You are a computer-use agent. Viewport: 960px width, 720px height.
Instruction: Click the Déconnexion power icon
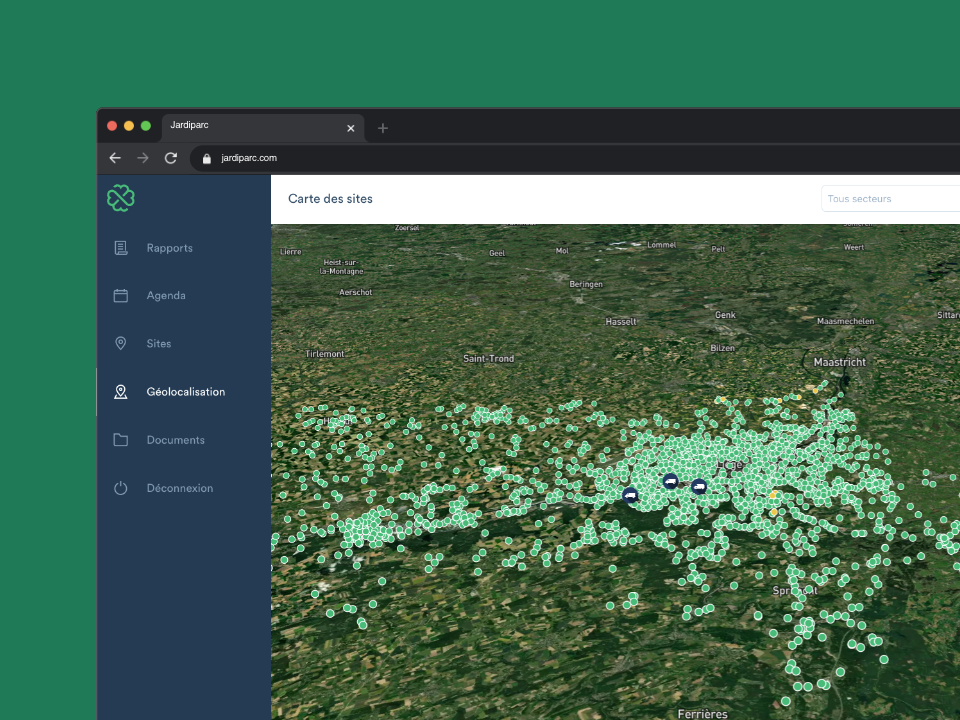[x=121, y=488]
